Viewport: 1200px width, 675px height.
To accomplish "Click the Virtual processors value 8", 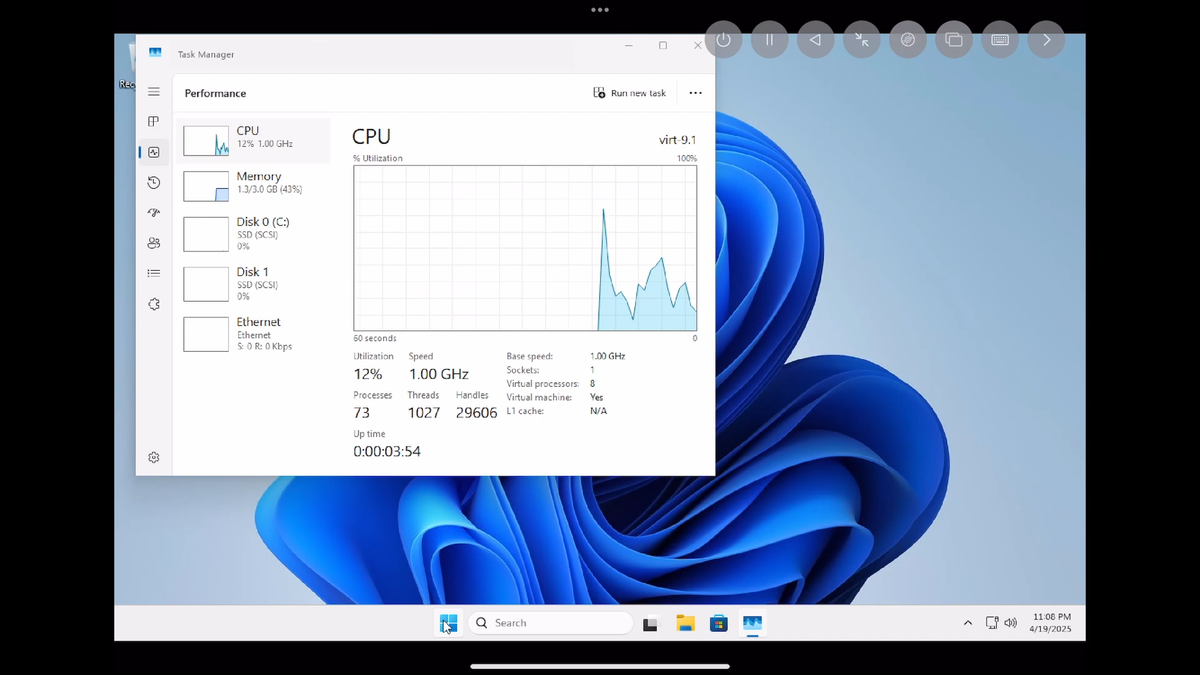I will 593,384.
